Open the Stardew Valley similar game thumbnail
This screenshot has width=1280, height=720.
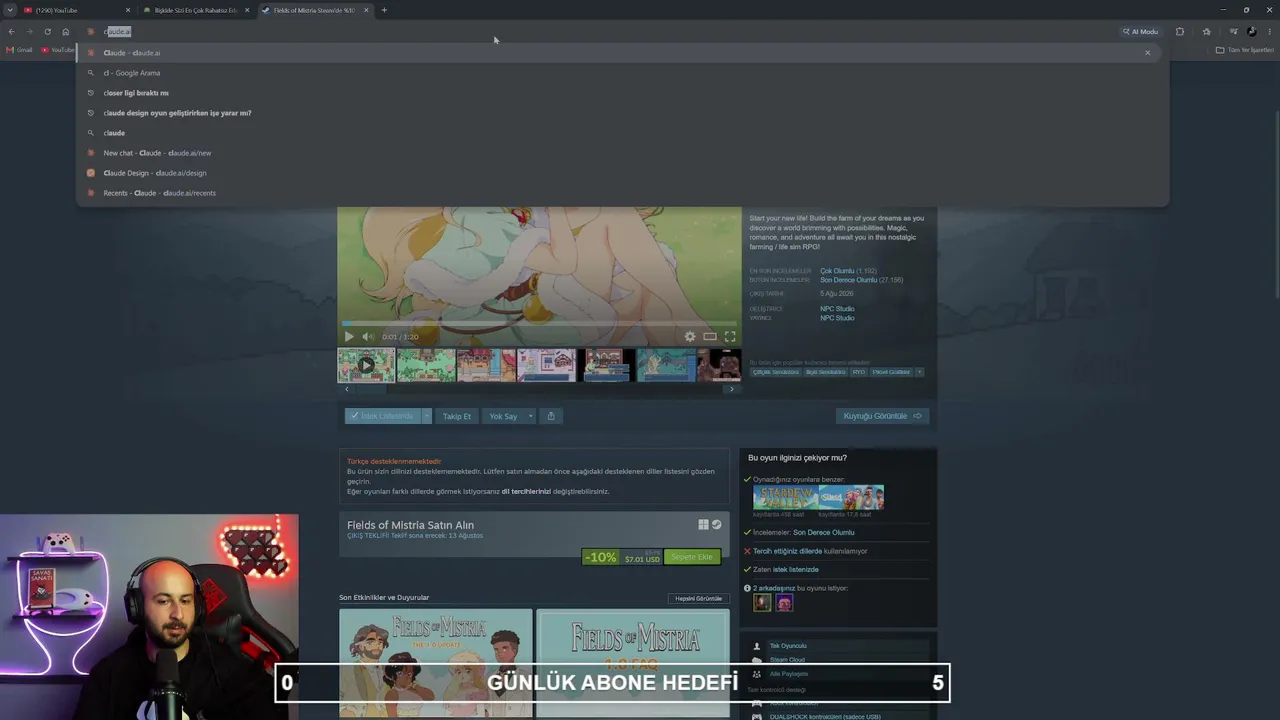[786, 497]
